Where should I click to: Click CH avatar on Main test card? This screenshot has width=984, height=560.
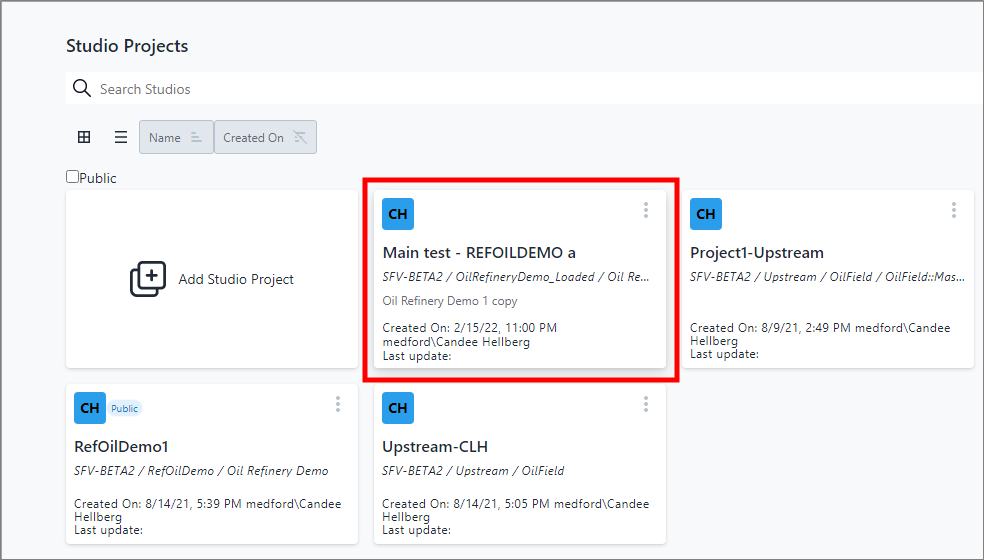(x=398, y=214)
